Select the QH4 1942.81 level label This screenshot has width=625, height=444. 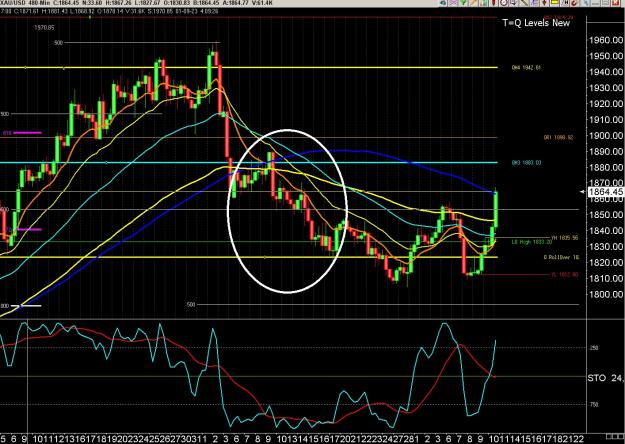point(526,68)
